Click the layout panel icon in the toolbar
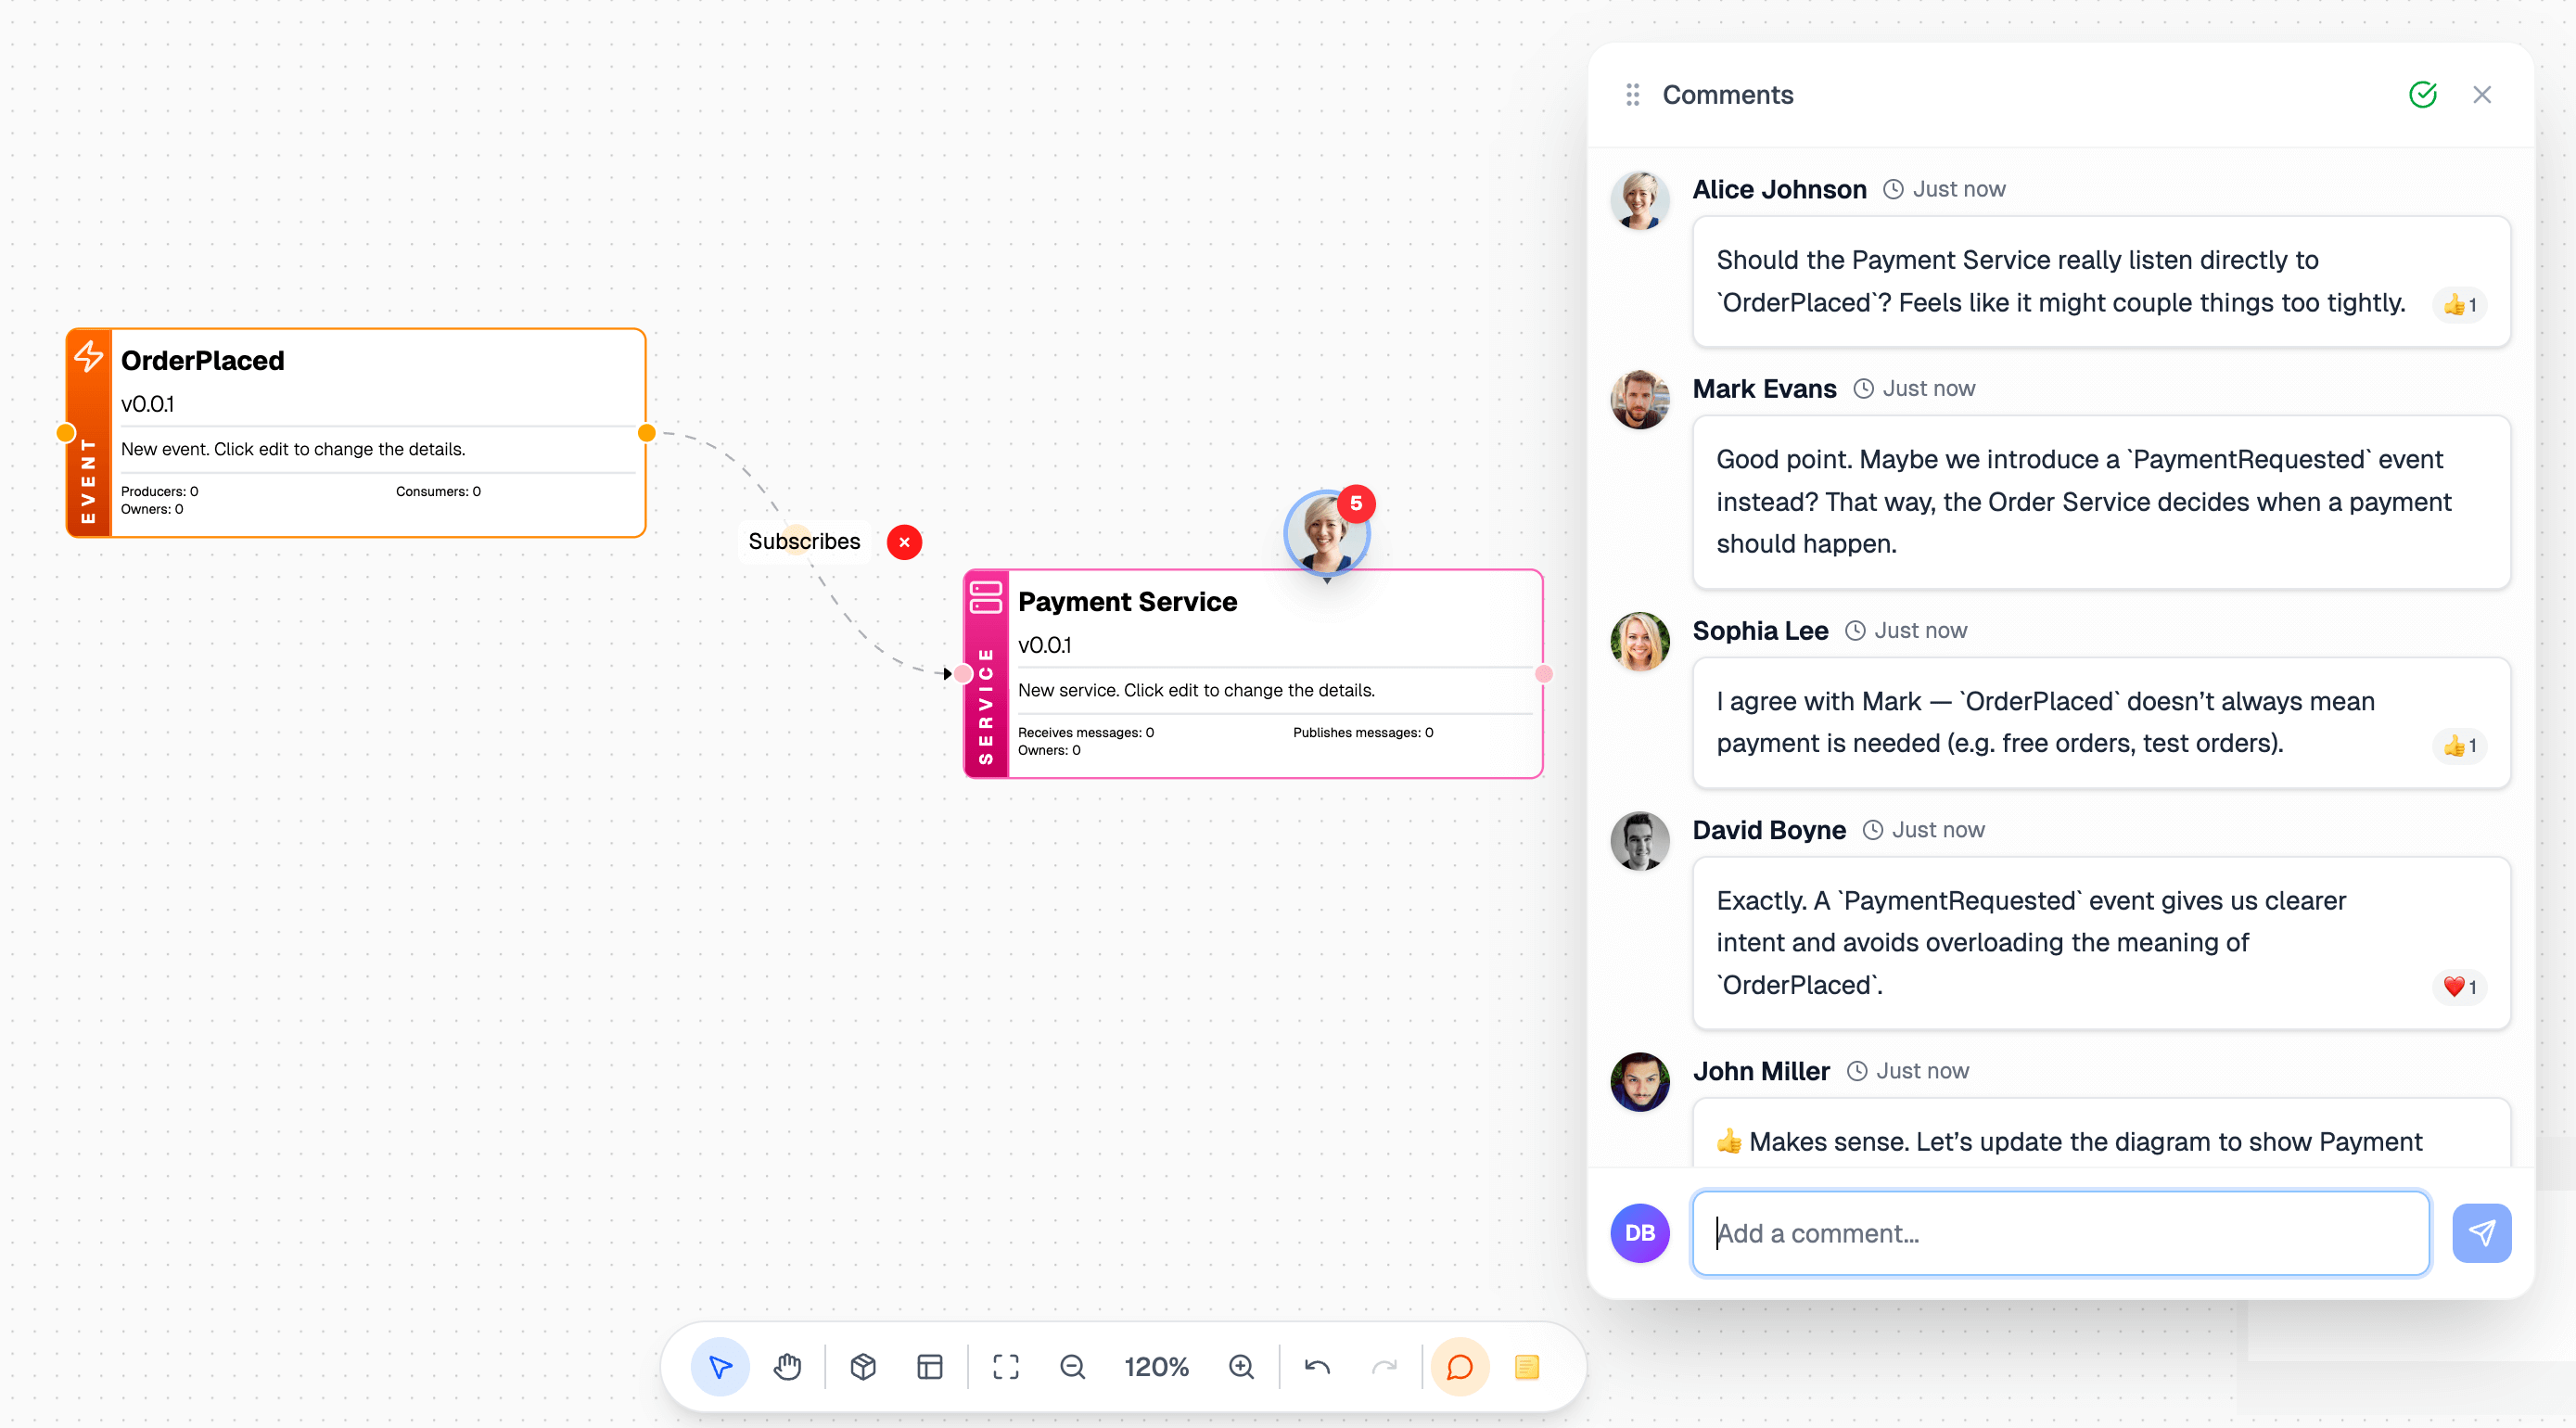The image size is (2576, 1428). click(x=930, y=1366)
